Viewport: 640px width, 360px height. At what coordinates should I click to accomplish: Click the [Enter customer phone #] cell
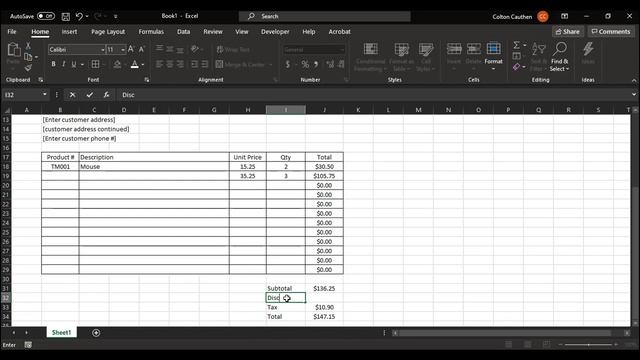[x=80, y=138]
